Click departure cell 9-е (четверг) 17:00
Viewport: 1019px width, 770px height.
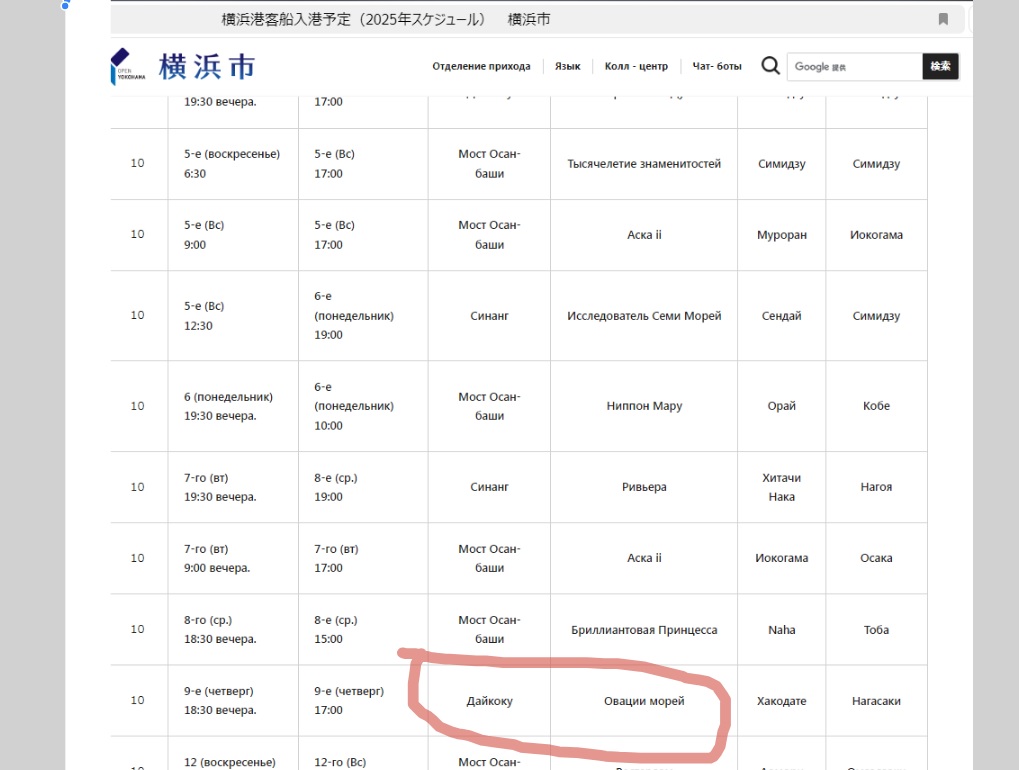click(363, 701)
